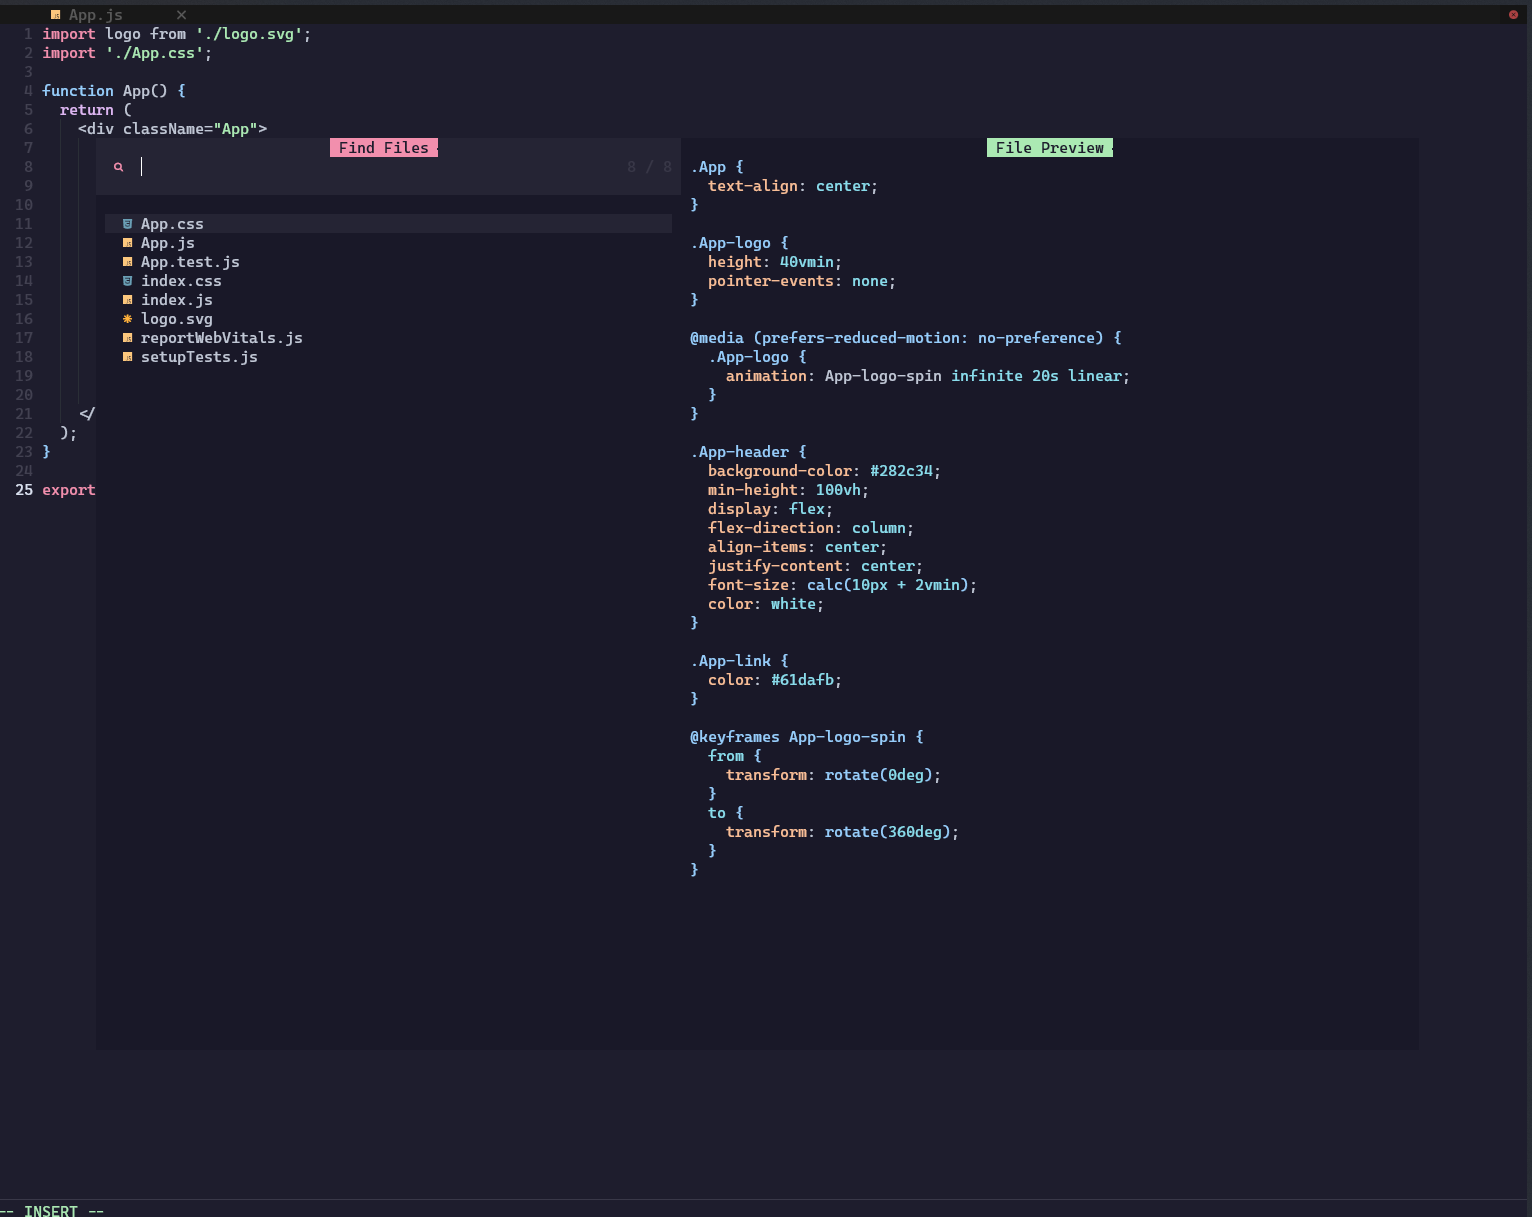Select App.css in the file list
This screenshot has height=1217, width=1532.
point(172,223)
